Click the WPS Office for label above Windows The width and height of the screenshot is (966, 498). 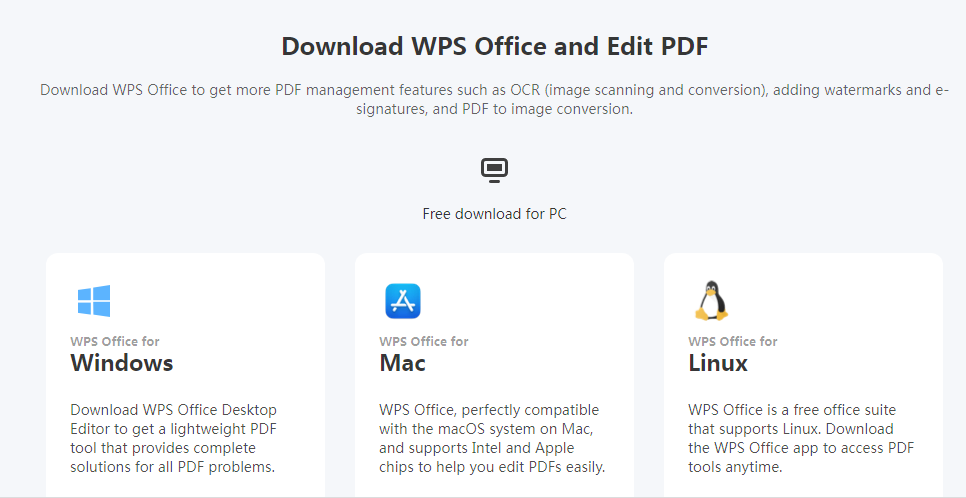[115, 341]
